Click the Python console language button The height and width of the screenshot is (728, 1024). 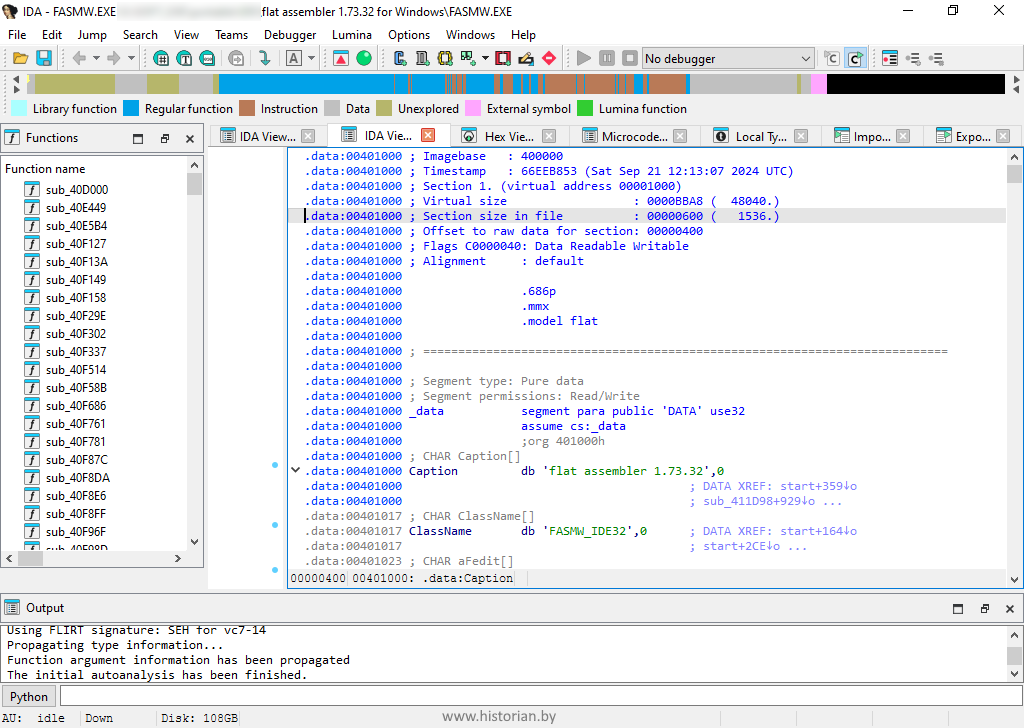click(29, 697)
